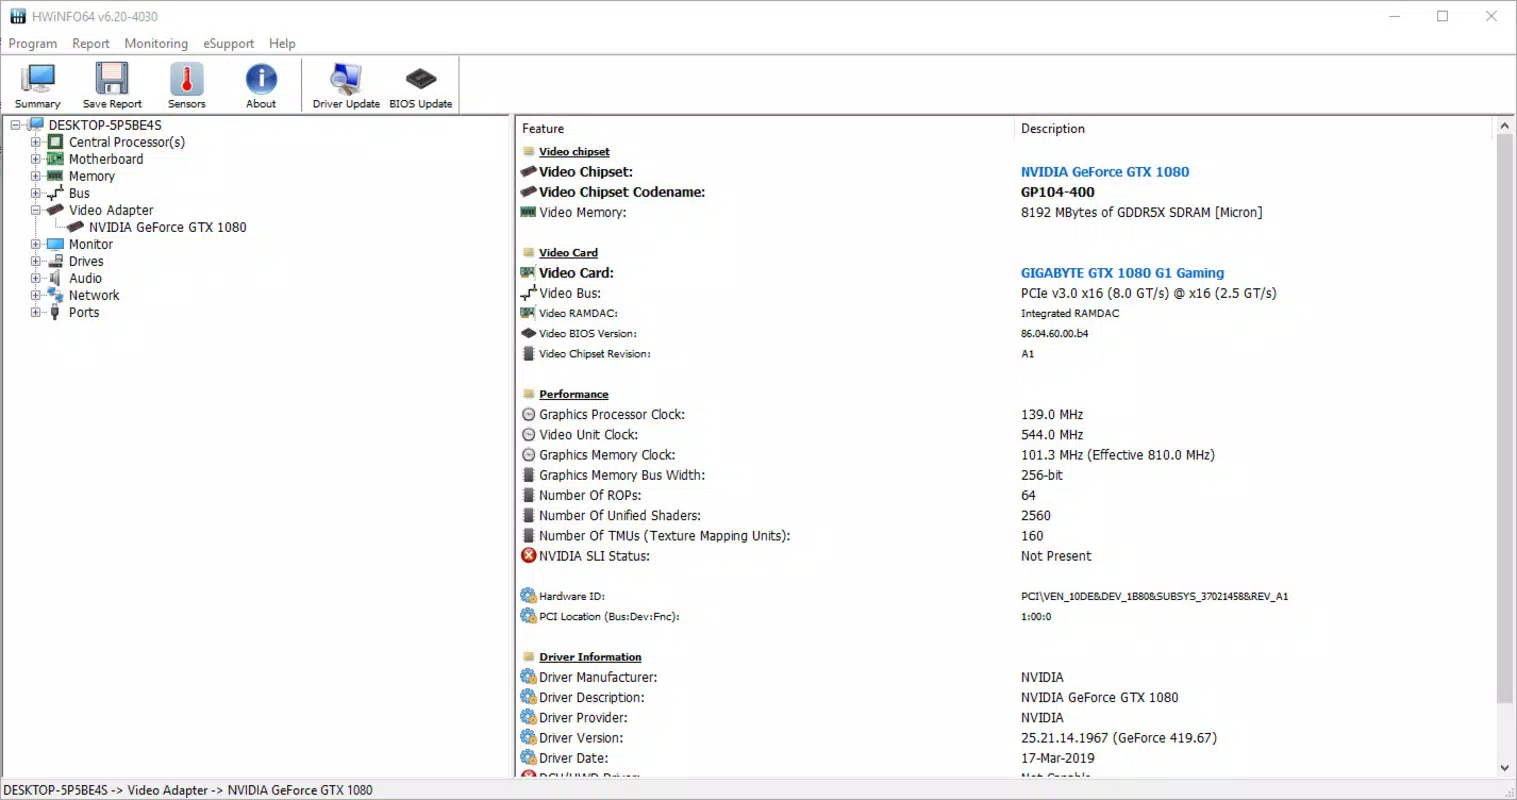
Task: Click the Video Card row icon
Action: click(x=529, y=273)
